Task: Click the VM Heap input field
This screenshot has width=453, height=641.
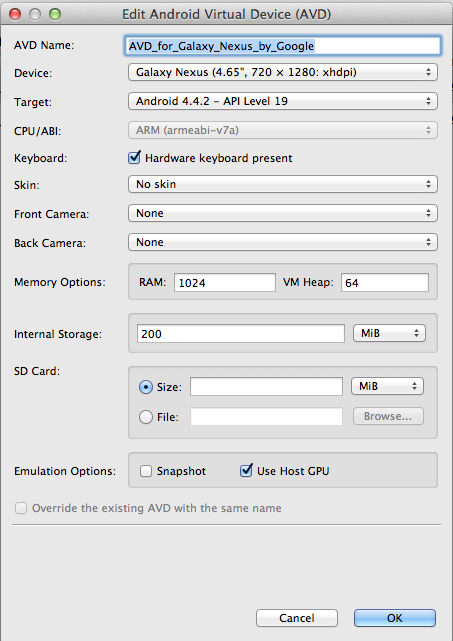Action: click(385, 282)
